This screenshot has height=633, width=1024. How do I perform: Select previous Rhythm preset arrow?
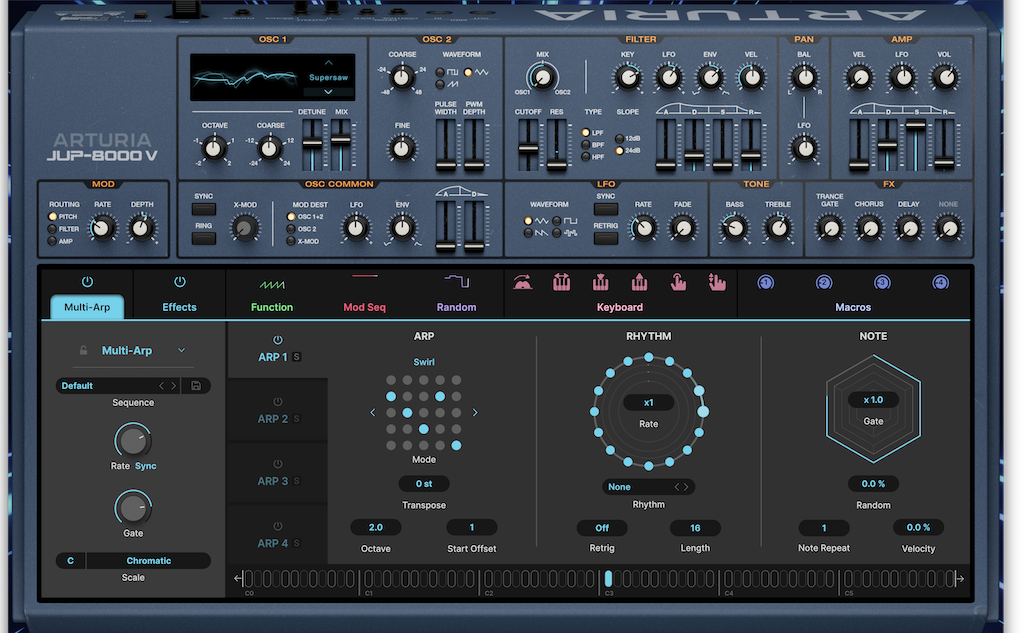(677, 487)
